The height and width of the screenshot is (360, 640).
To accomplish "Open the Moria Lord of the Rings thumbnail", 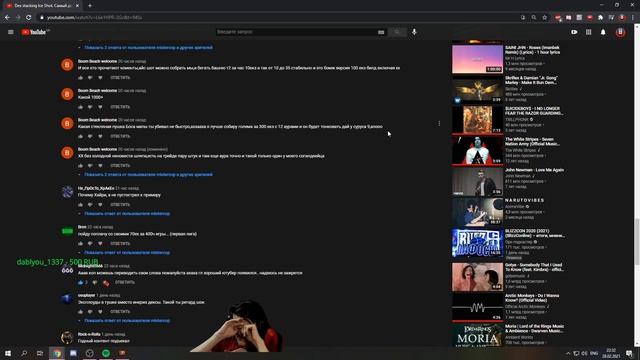I will pos(477,336).
